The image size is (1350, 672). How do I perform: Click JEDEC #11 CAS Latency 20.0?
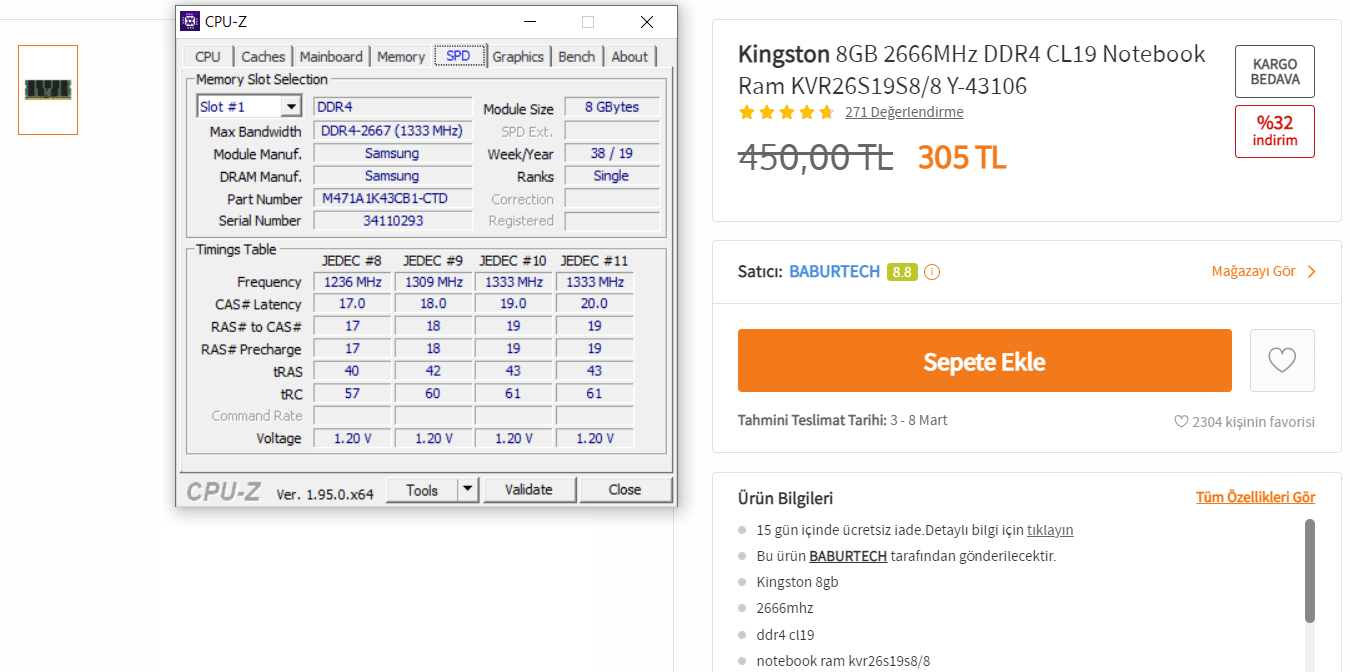pyautogui.click(x=594, y=303)
